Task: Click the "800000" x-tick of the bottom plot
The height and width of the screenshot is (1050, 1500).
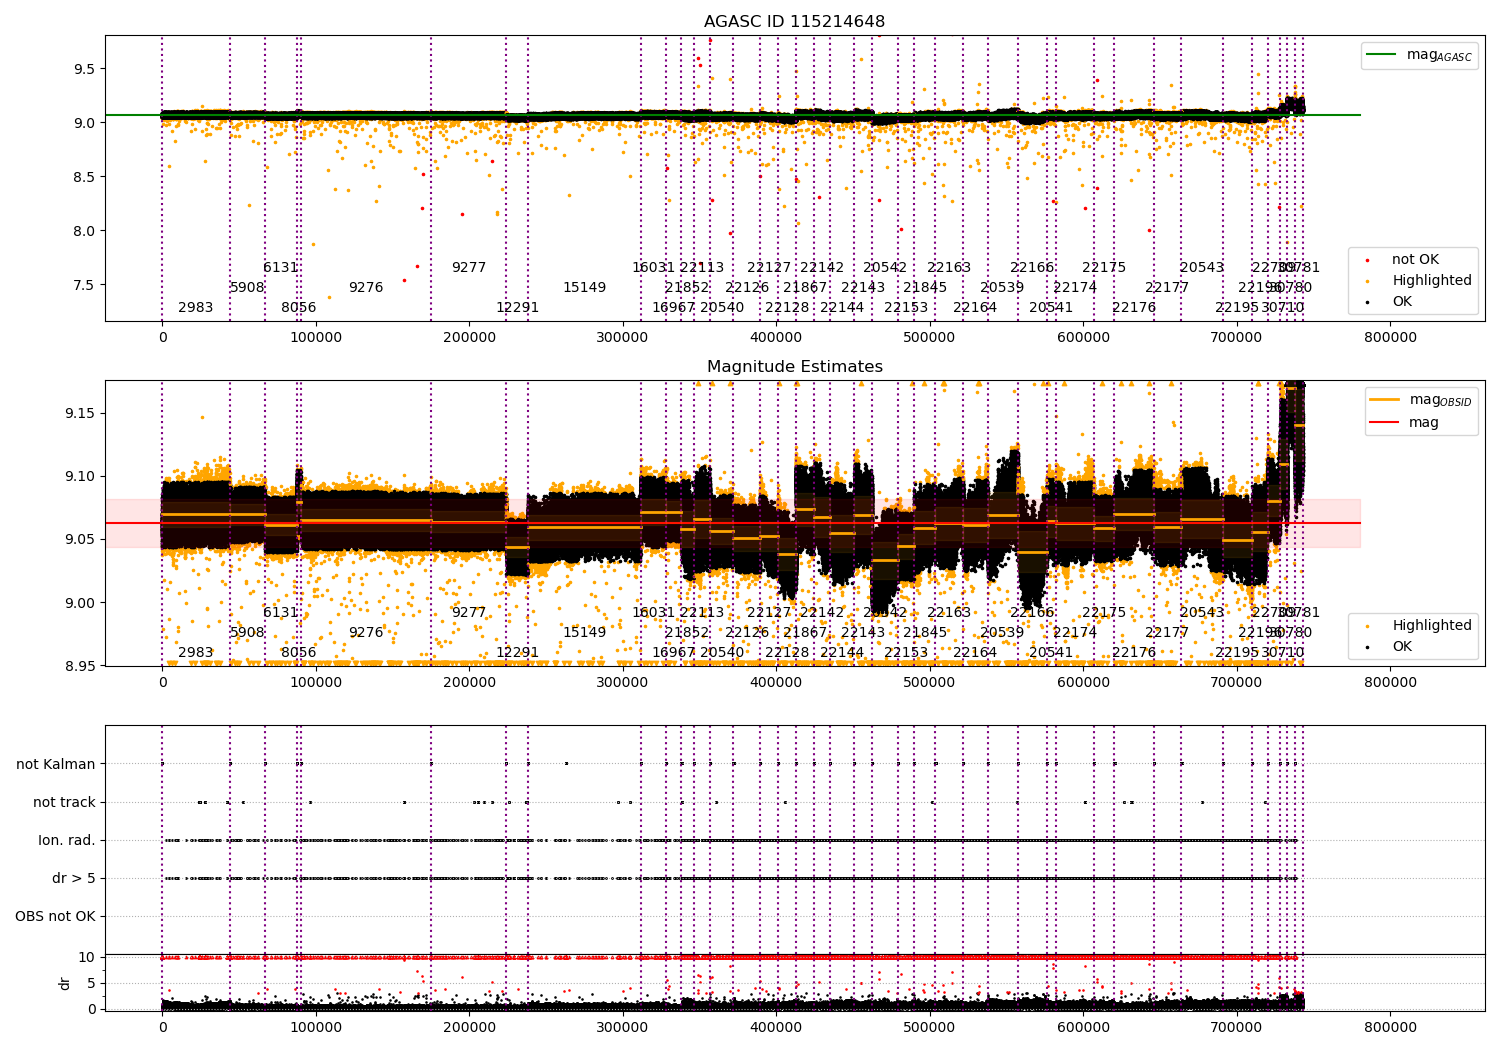Action: tap(1390, 1027)
